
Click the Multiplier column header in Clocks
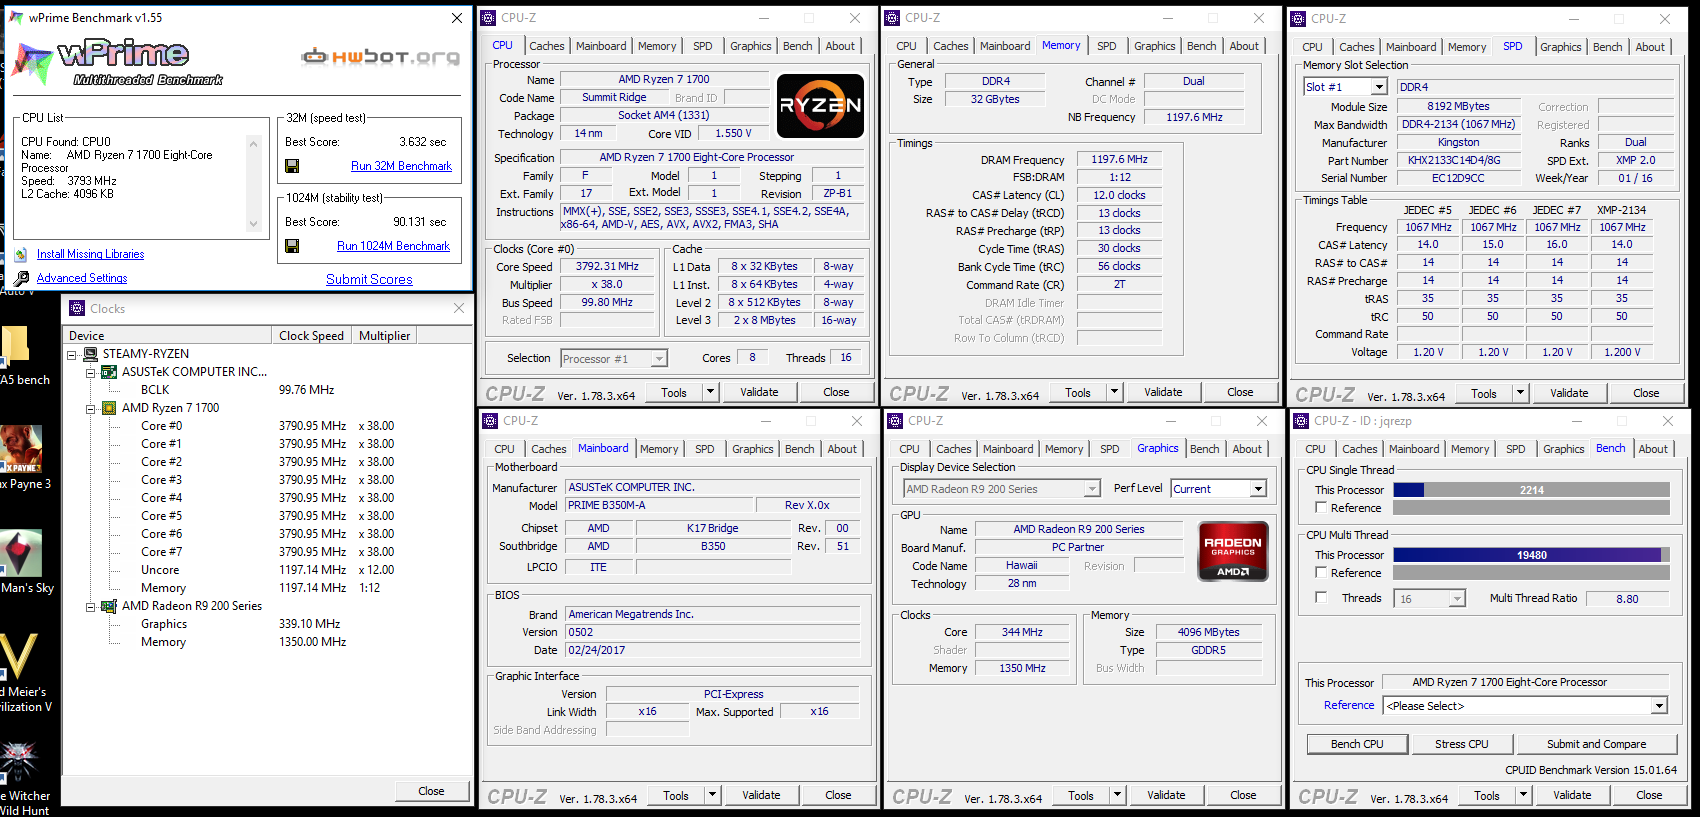coord(384,336)
